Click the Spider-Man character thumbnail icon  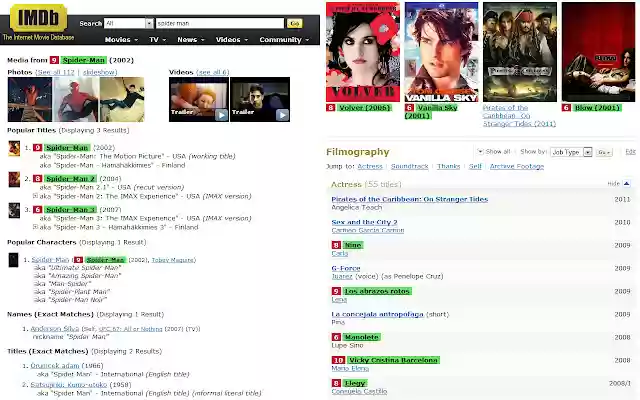coord(13,260)
